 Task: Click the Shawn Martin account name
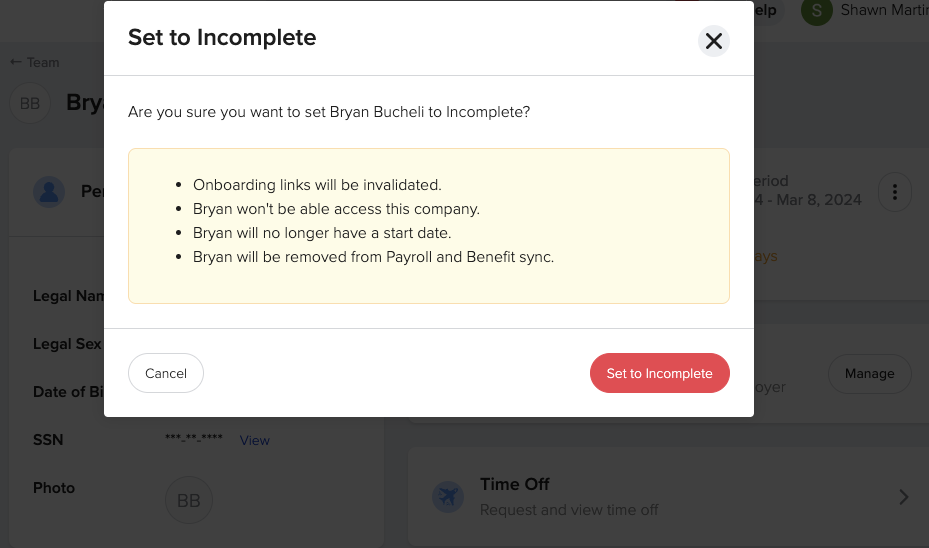[884, 11]
